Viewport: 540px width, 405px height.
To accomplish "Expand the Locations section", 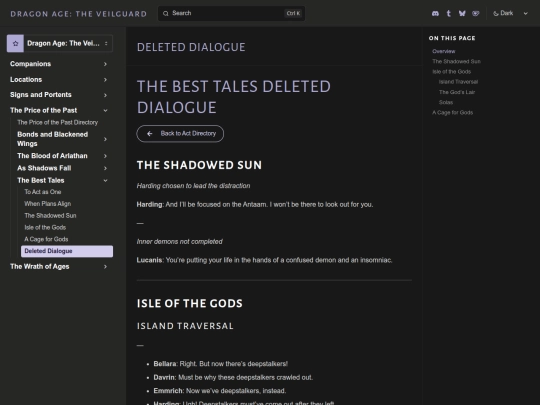I will (105, 80).
